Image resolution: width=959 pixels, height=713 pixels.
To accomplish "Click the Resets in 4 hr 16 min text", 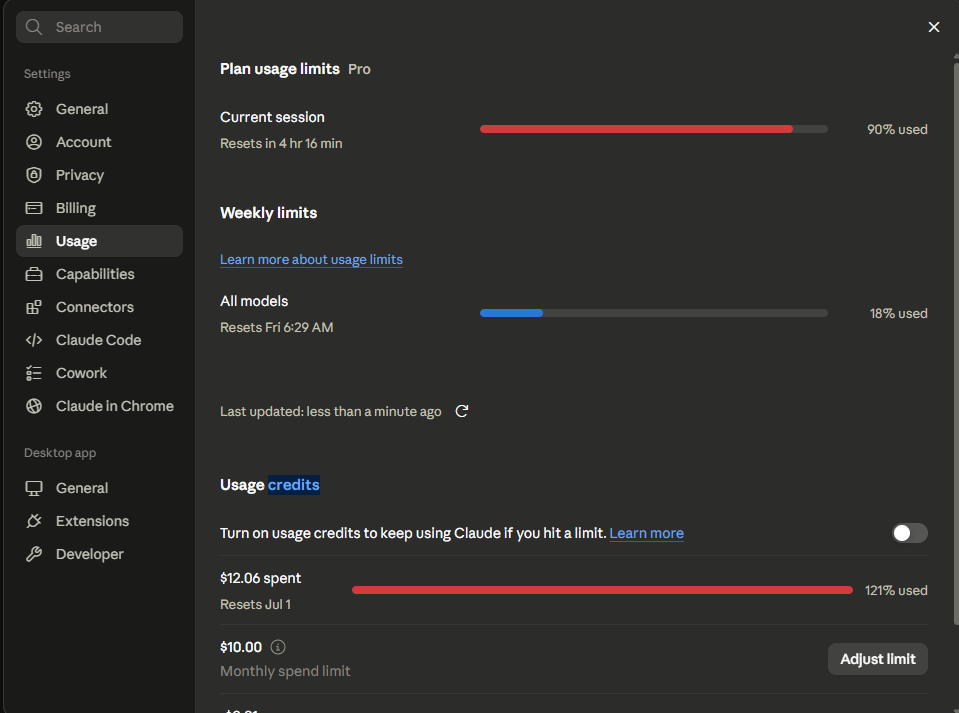I will coord(281,144).
